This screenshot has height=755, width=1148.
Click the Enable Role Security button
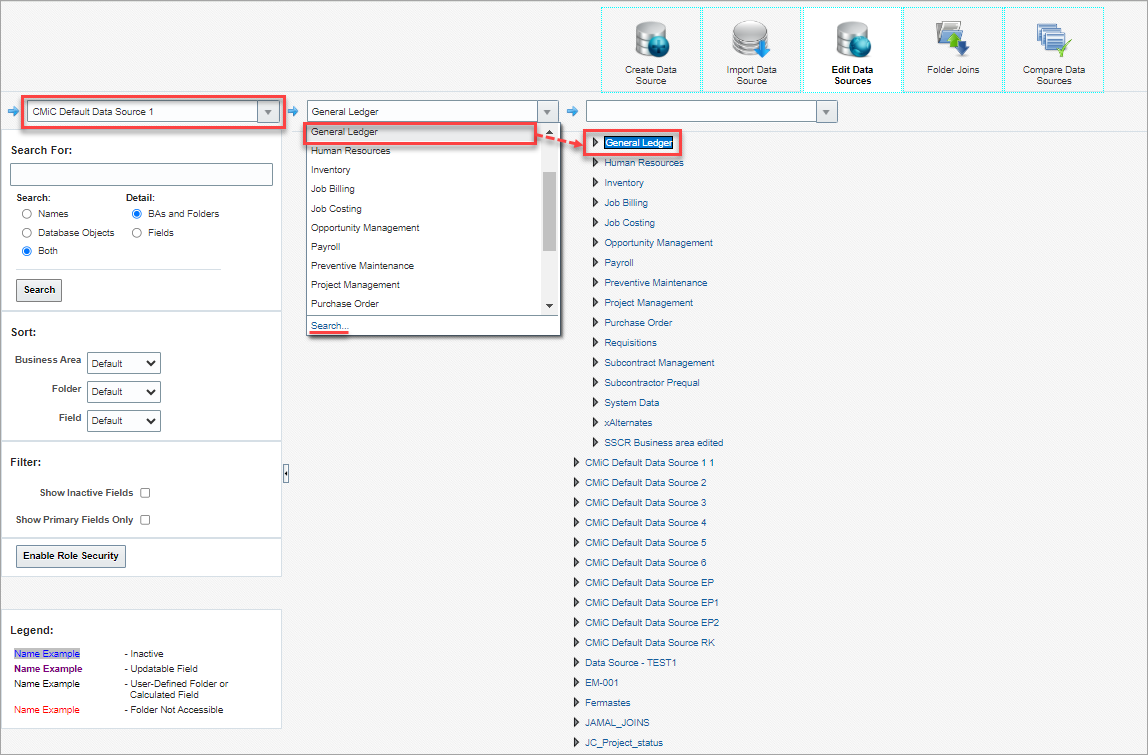pos(71,556)
